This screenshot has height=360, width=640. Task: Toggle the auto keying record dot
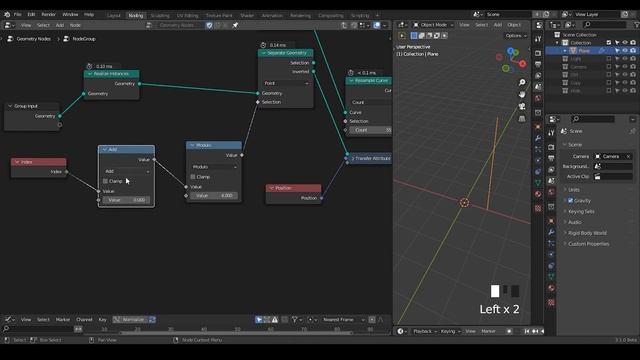(509, 331)
